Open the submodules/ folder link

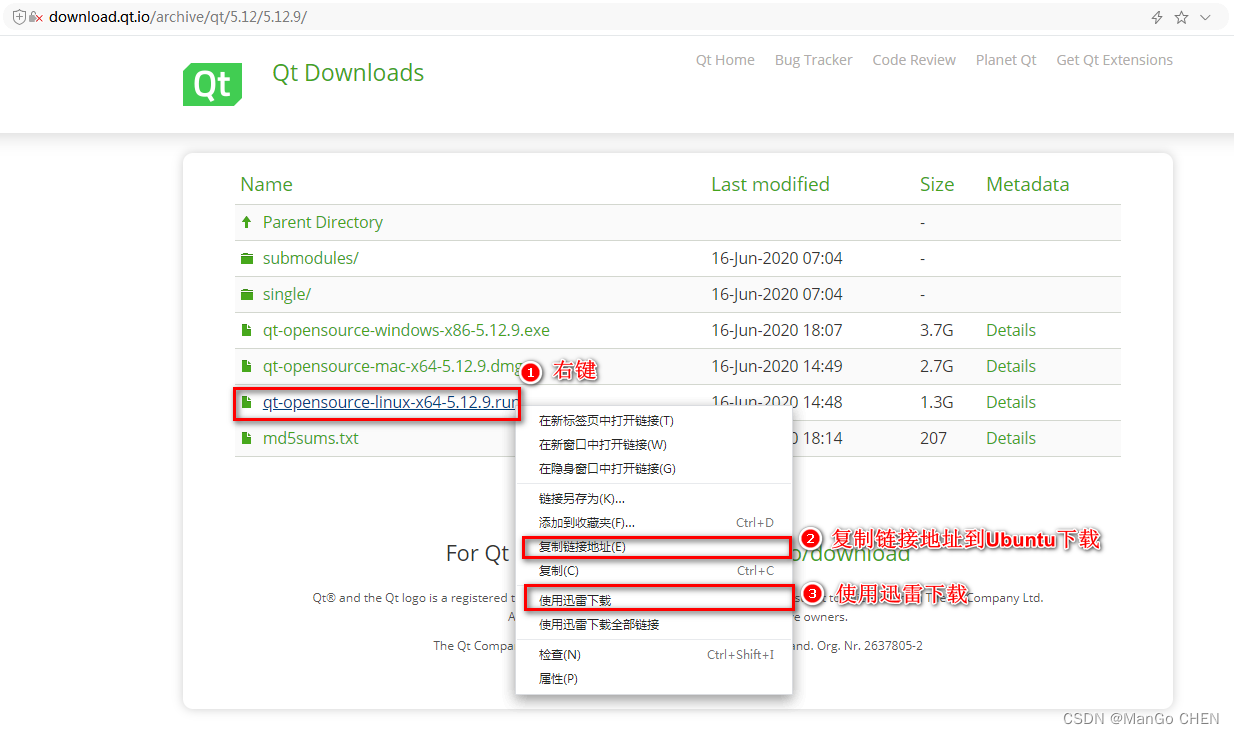(x=310, y=258)
